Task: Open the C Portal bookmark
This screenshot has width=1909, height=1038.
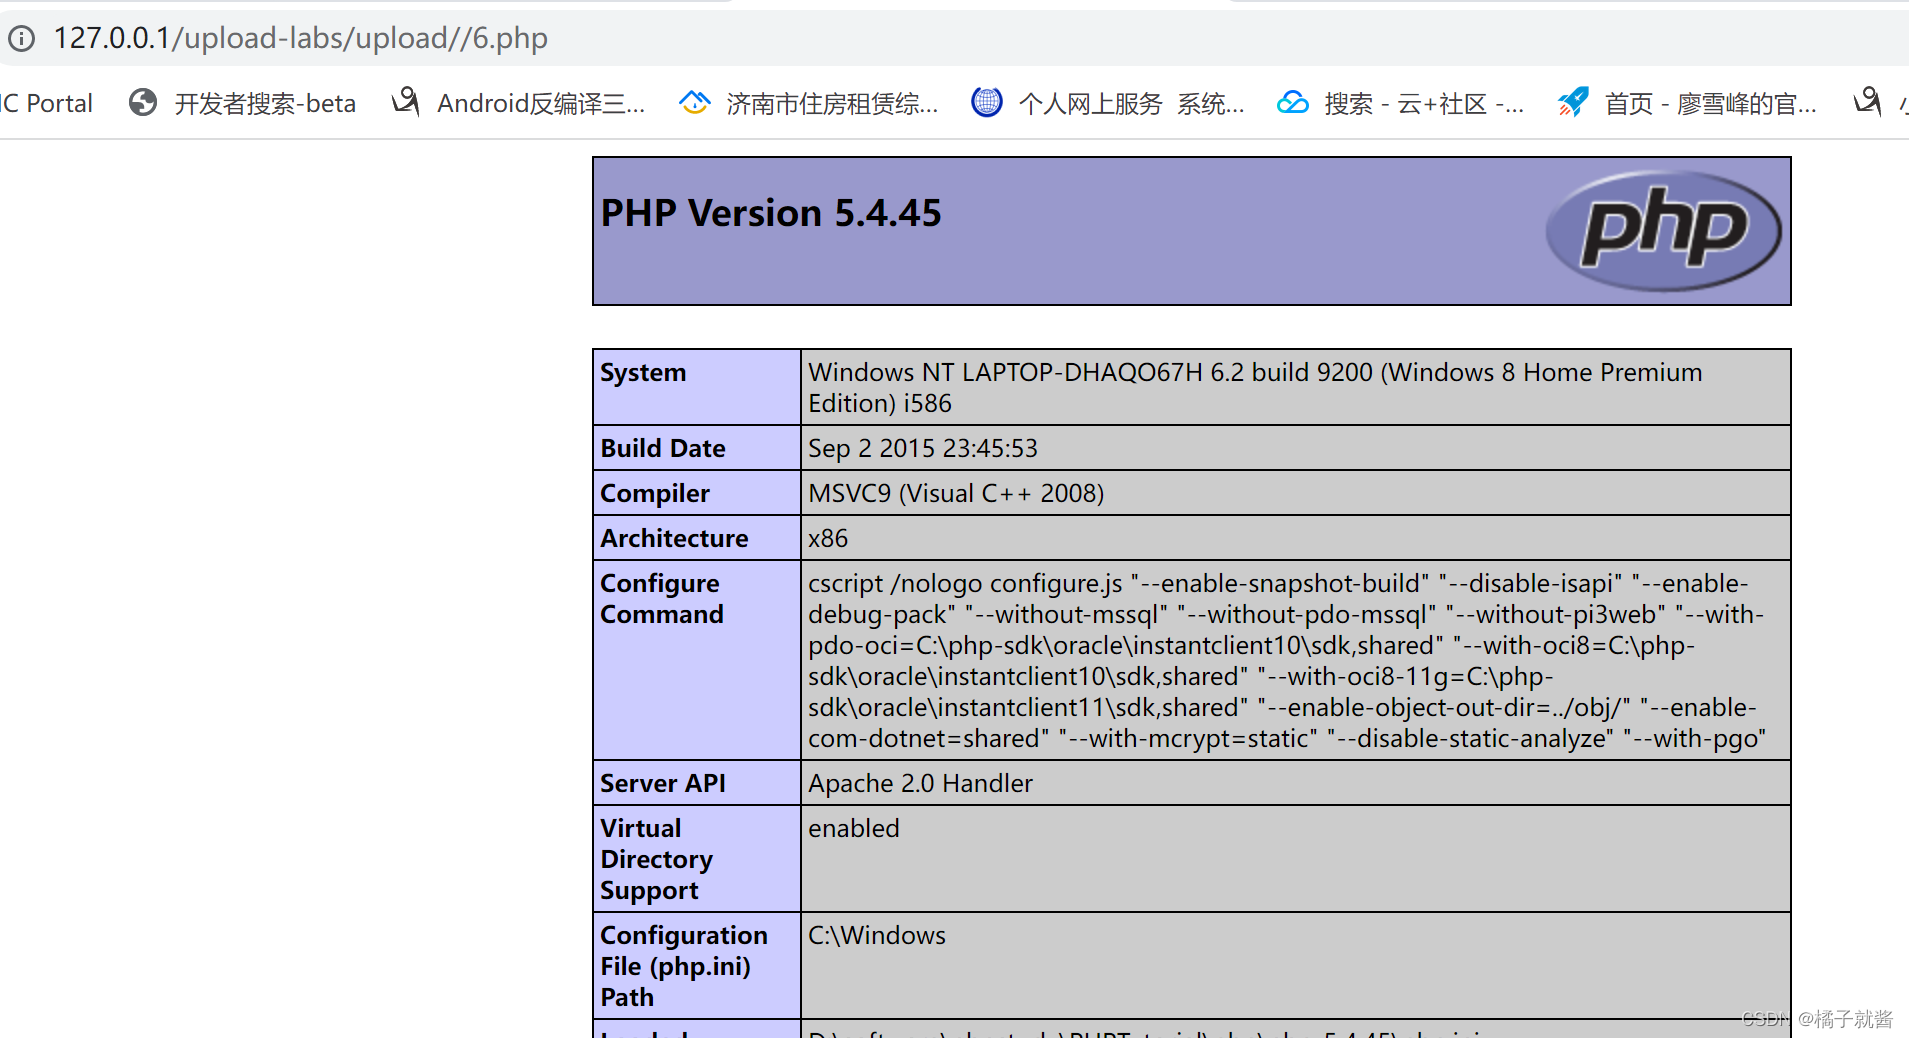Action: tap(46, 103)
